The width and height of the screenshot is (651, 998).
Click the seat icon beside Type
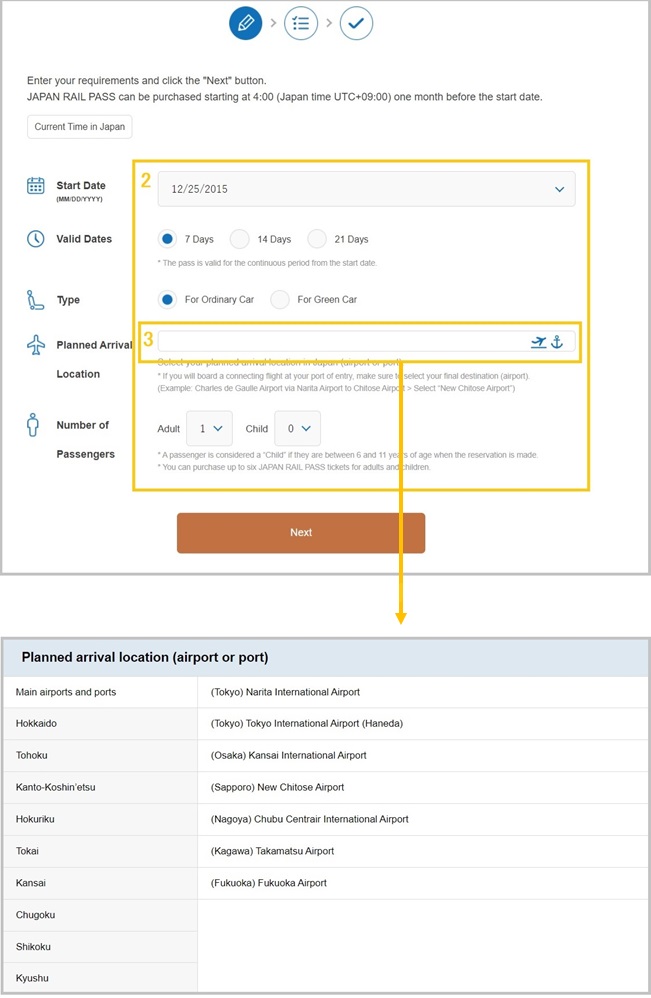pyautogui.click(x=35, y=300)
